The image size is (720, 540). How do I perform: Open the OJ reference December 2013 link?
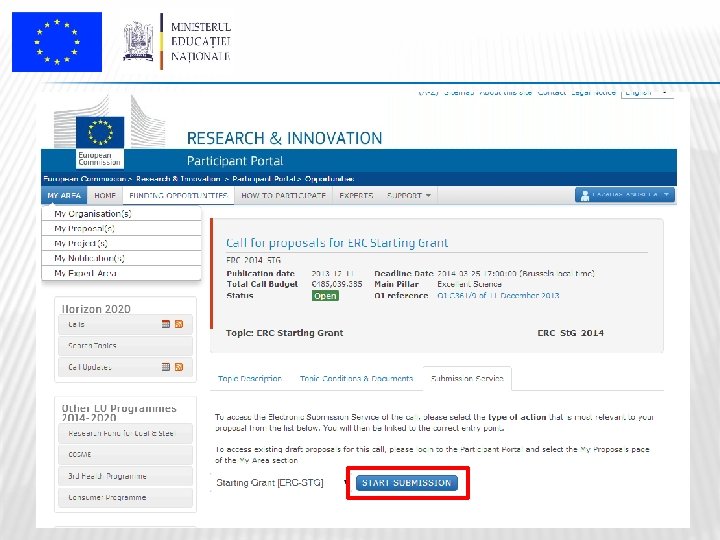[x=498, y=296]
